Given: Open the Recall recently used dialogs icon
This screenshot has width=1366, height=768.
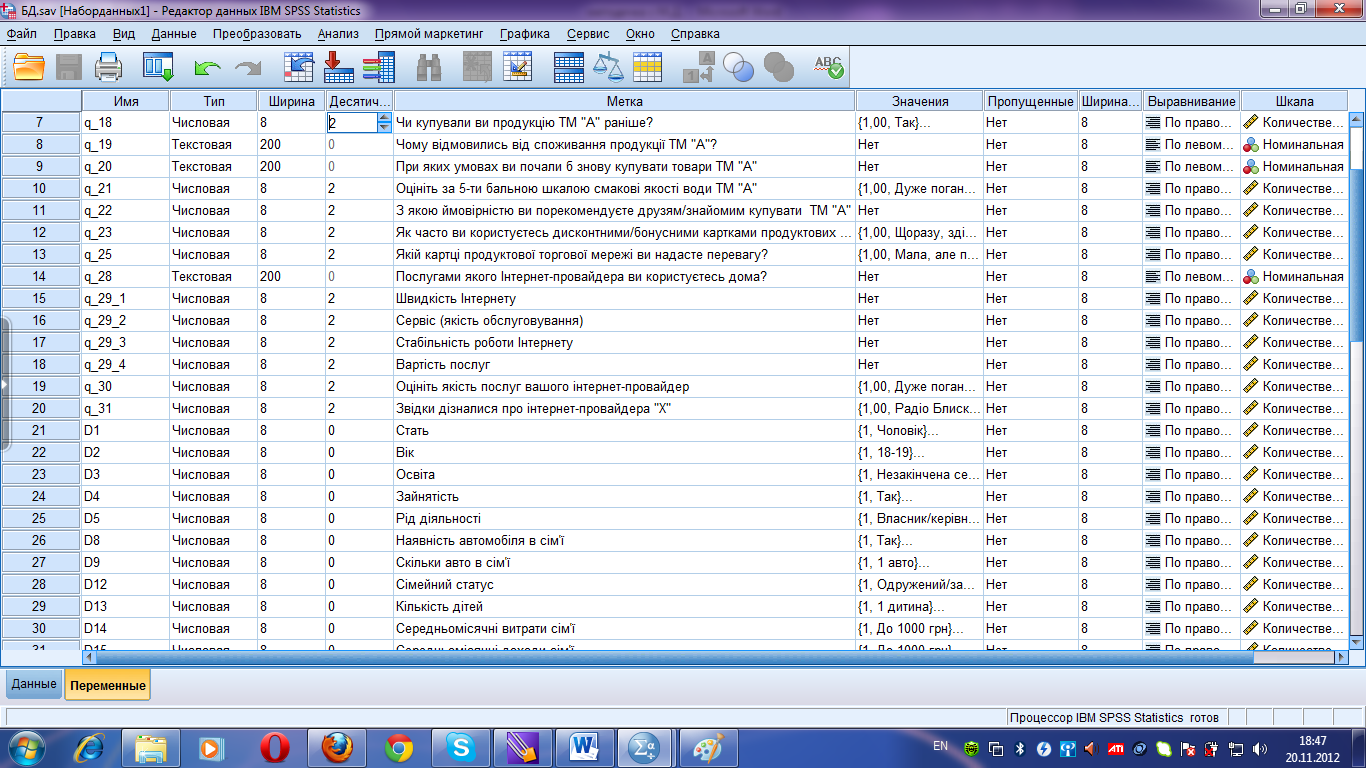Looking at the screenshot, I should (158, 67).
